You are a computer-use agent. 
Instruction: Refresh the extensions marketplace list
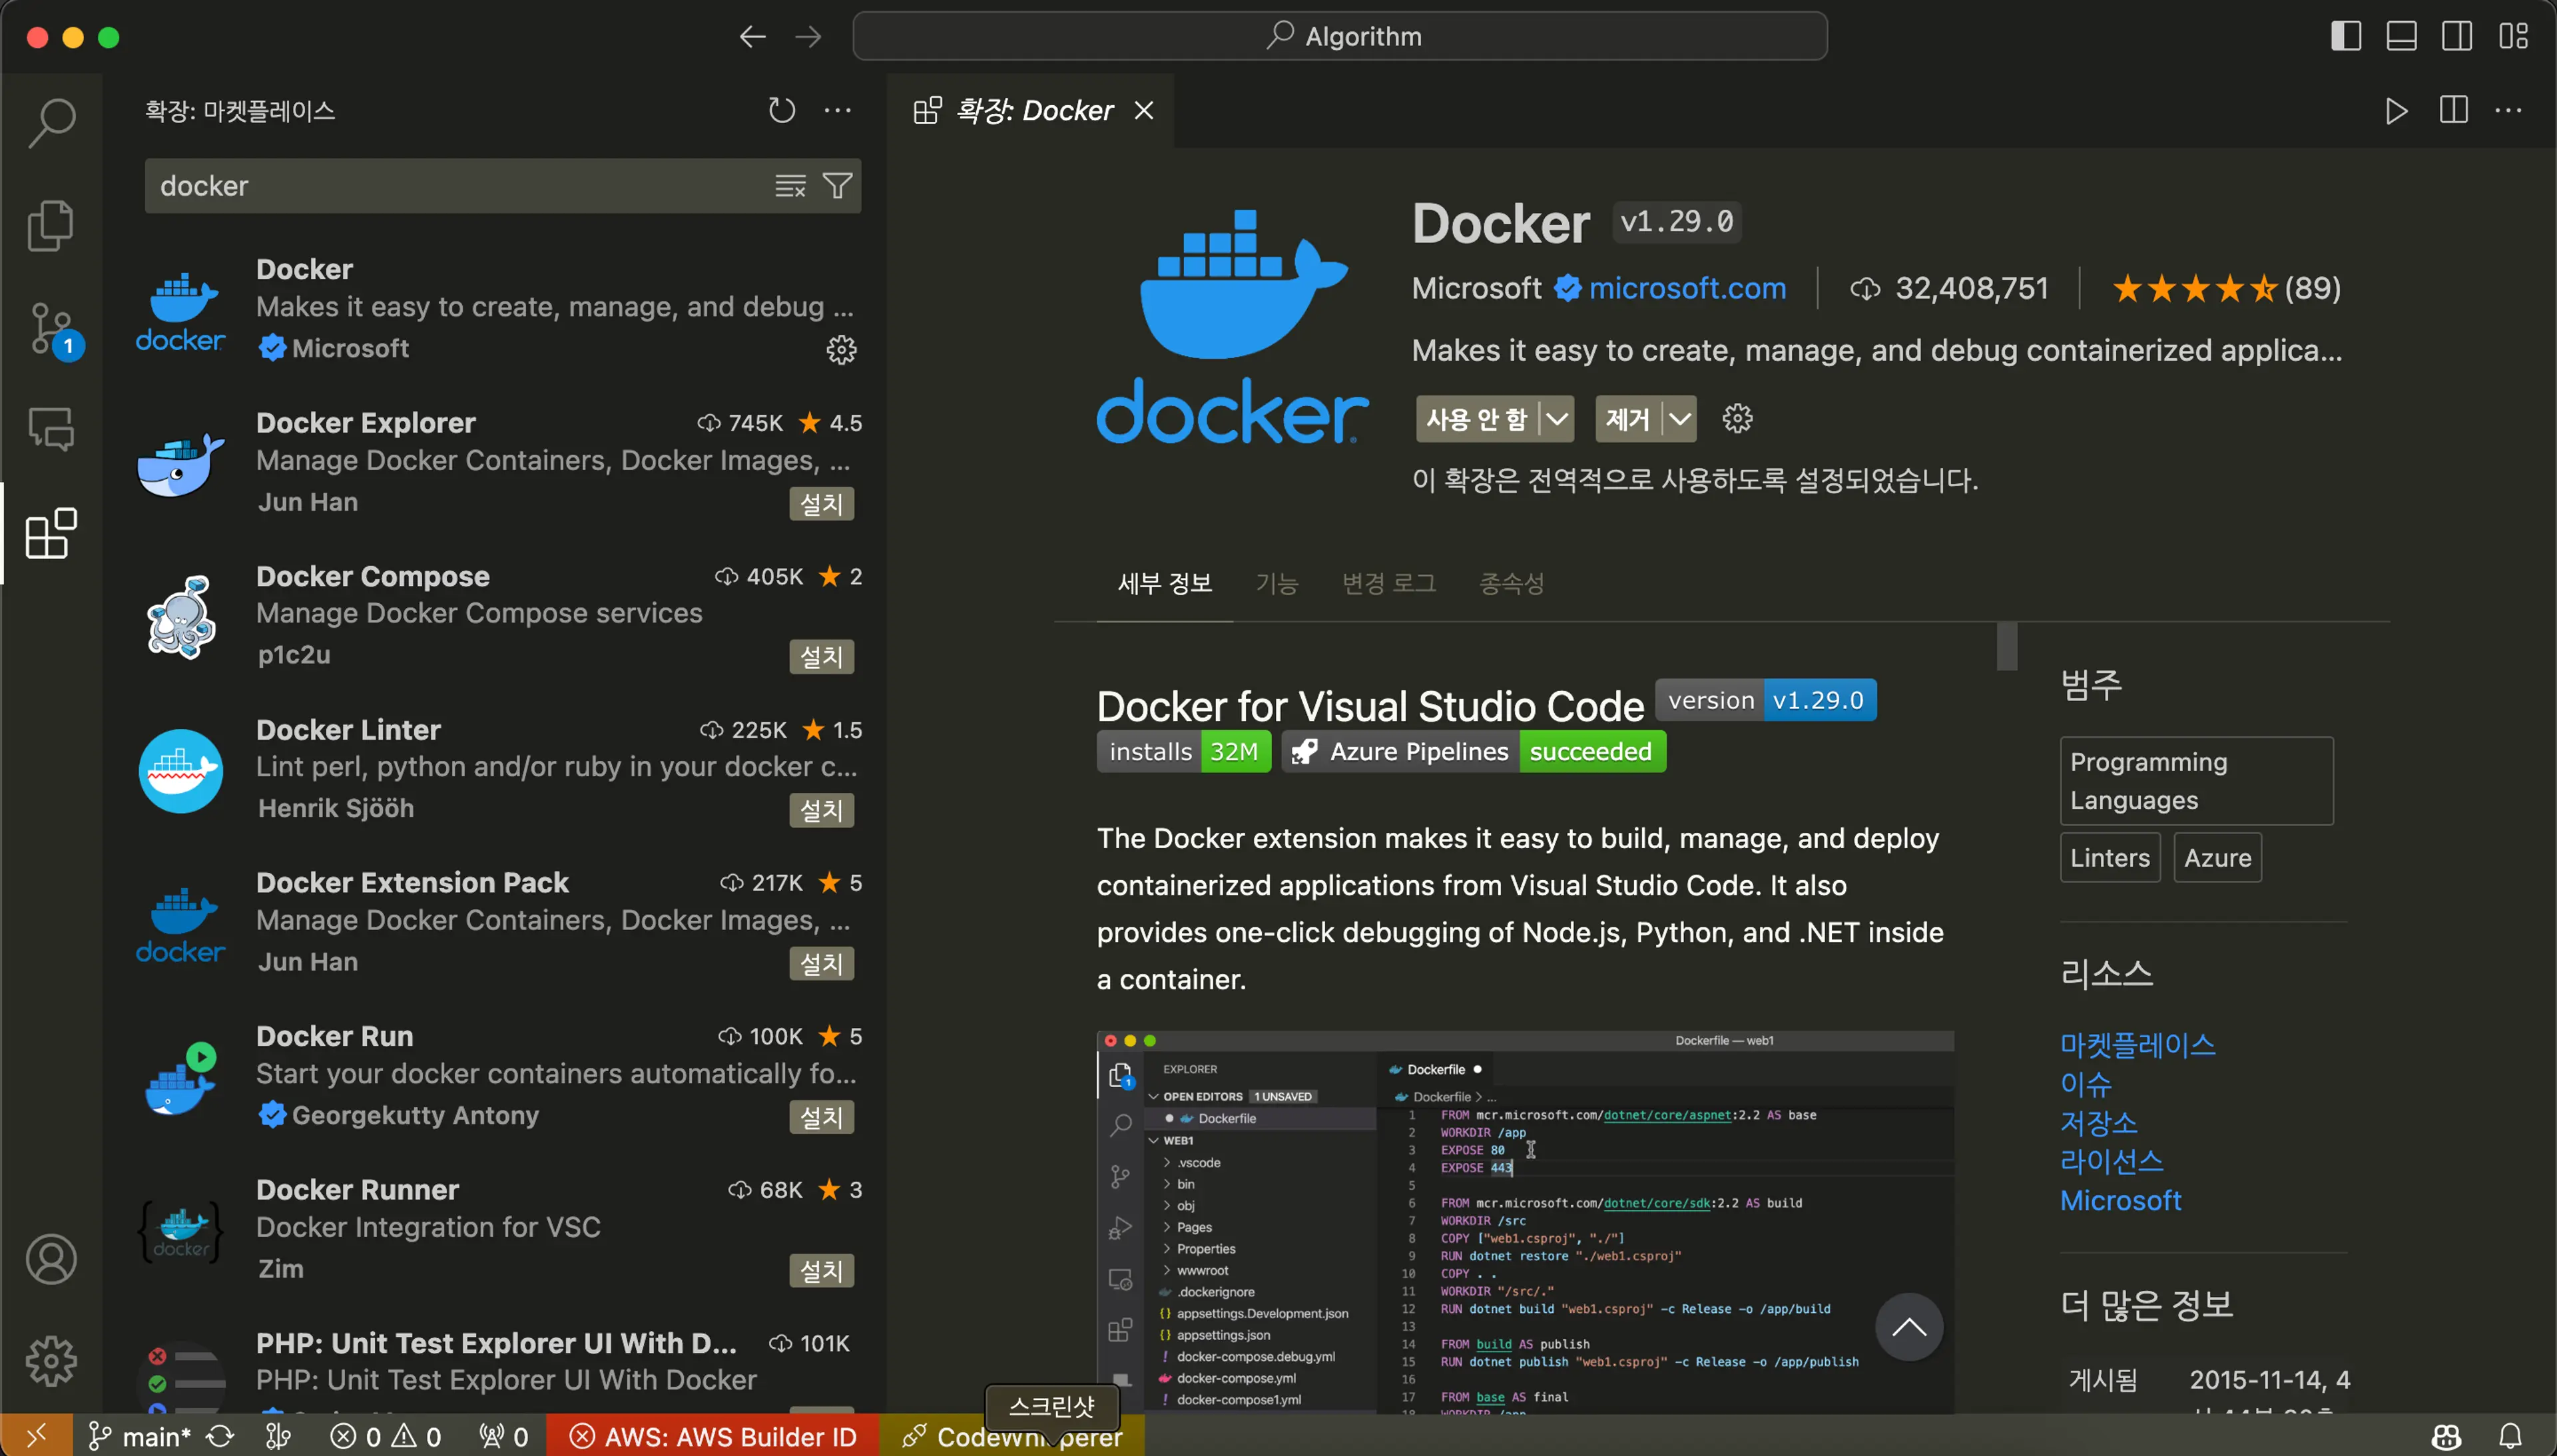click(x=782, y=110)
